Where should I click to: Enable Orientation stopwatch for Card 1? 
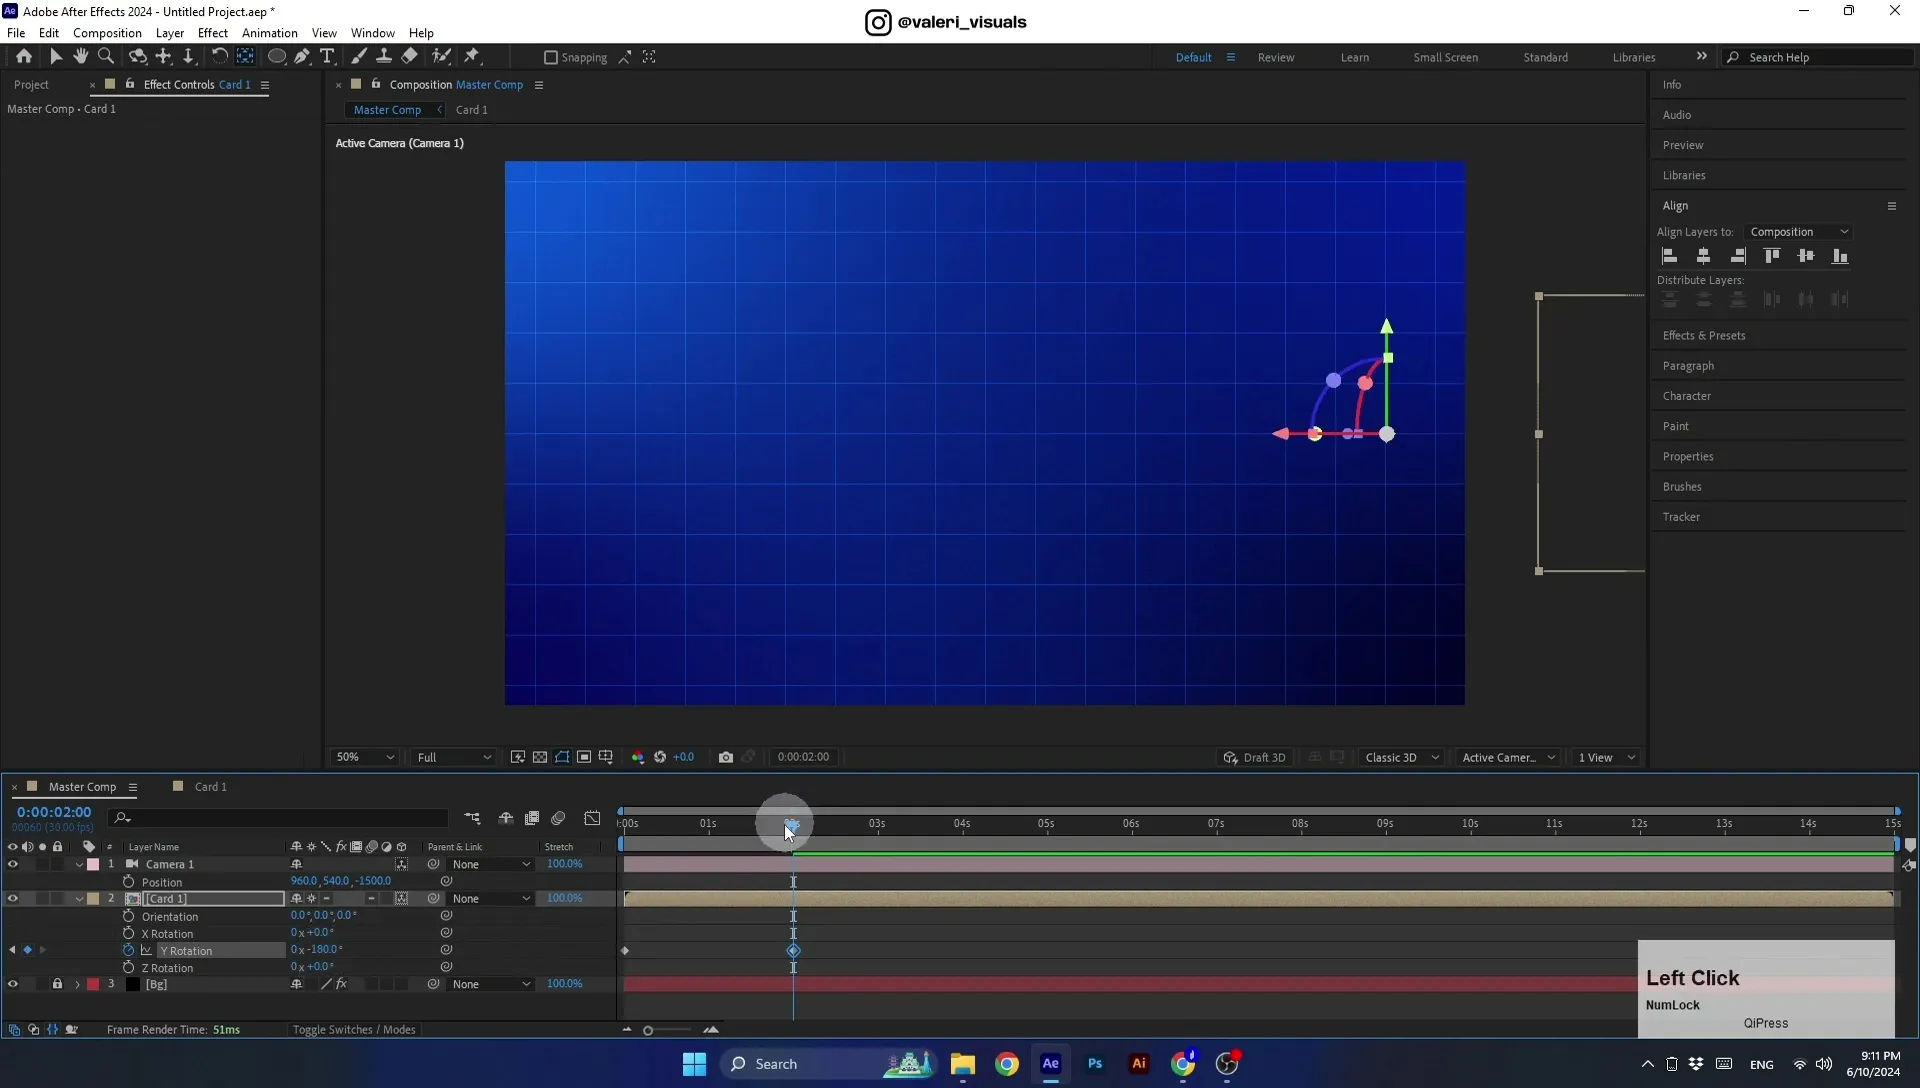128,916
